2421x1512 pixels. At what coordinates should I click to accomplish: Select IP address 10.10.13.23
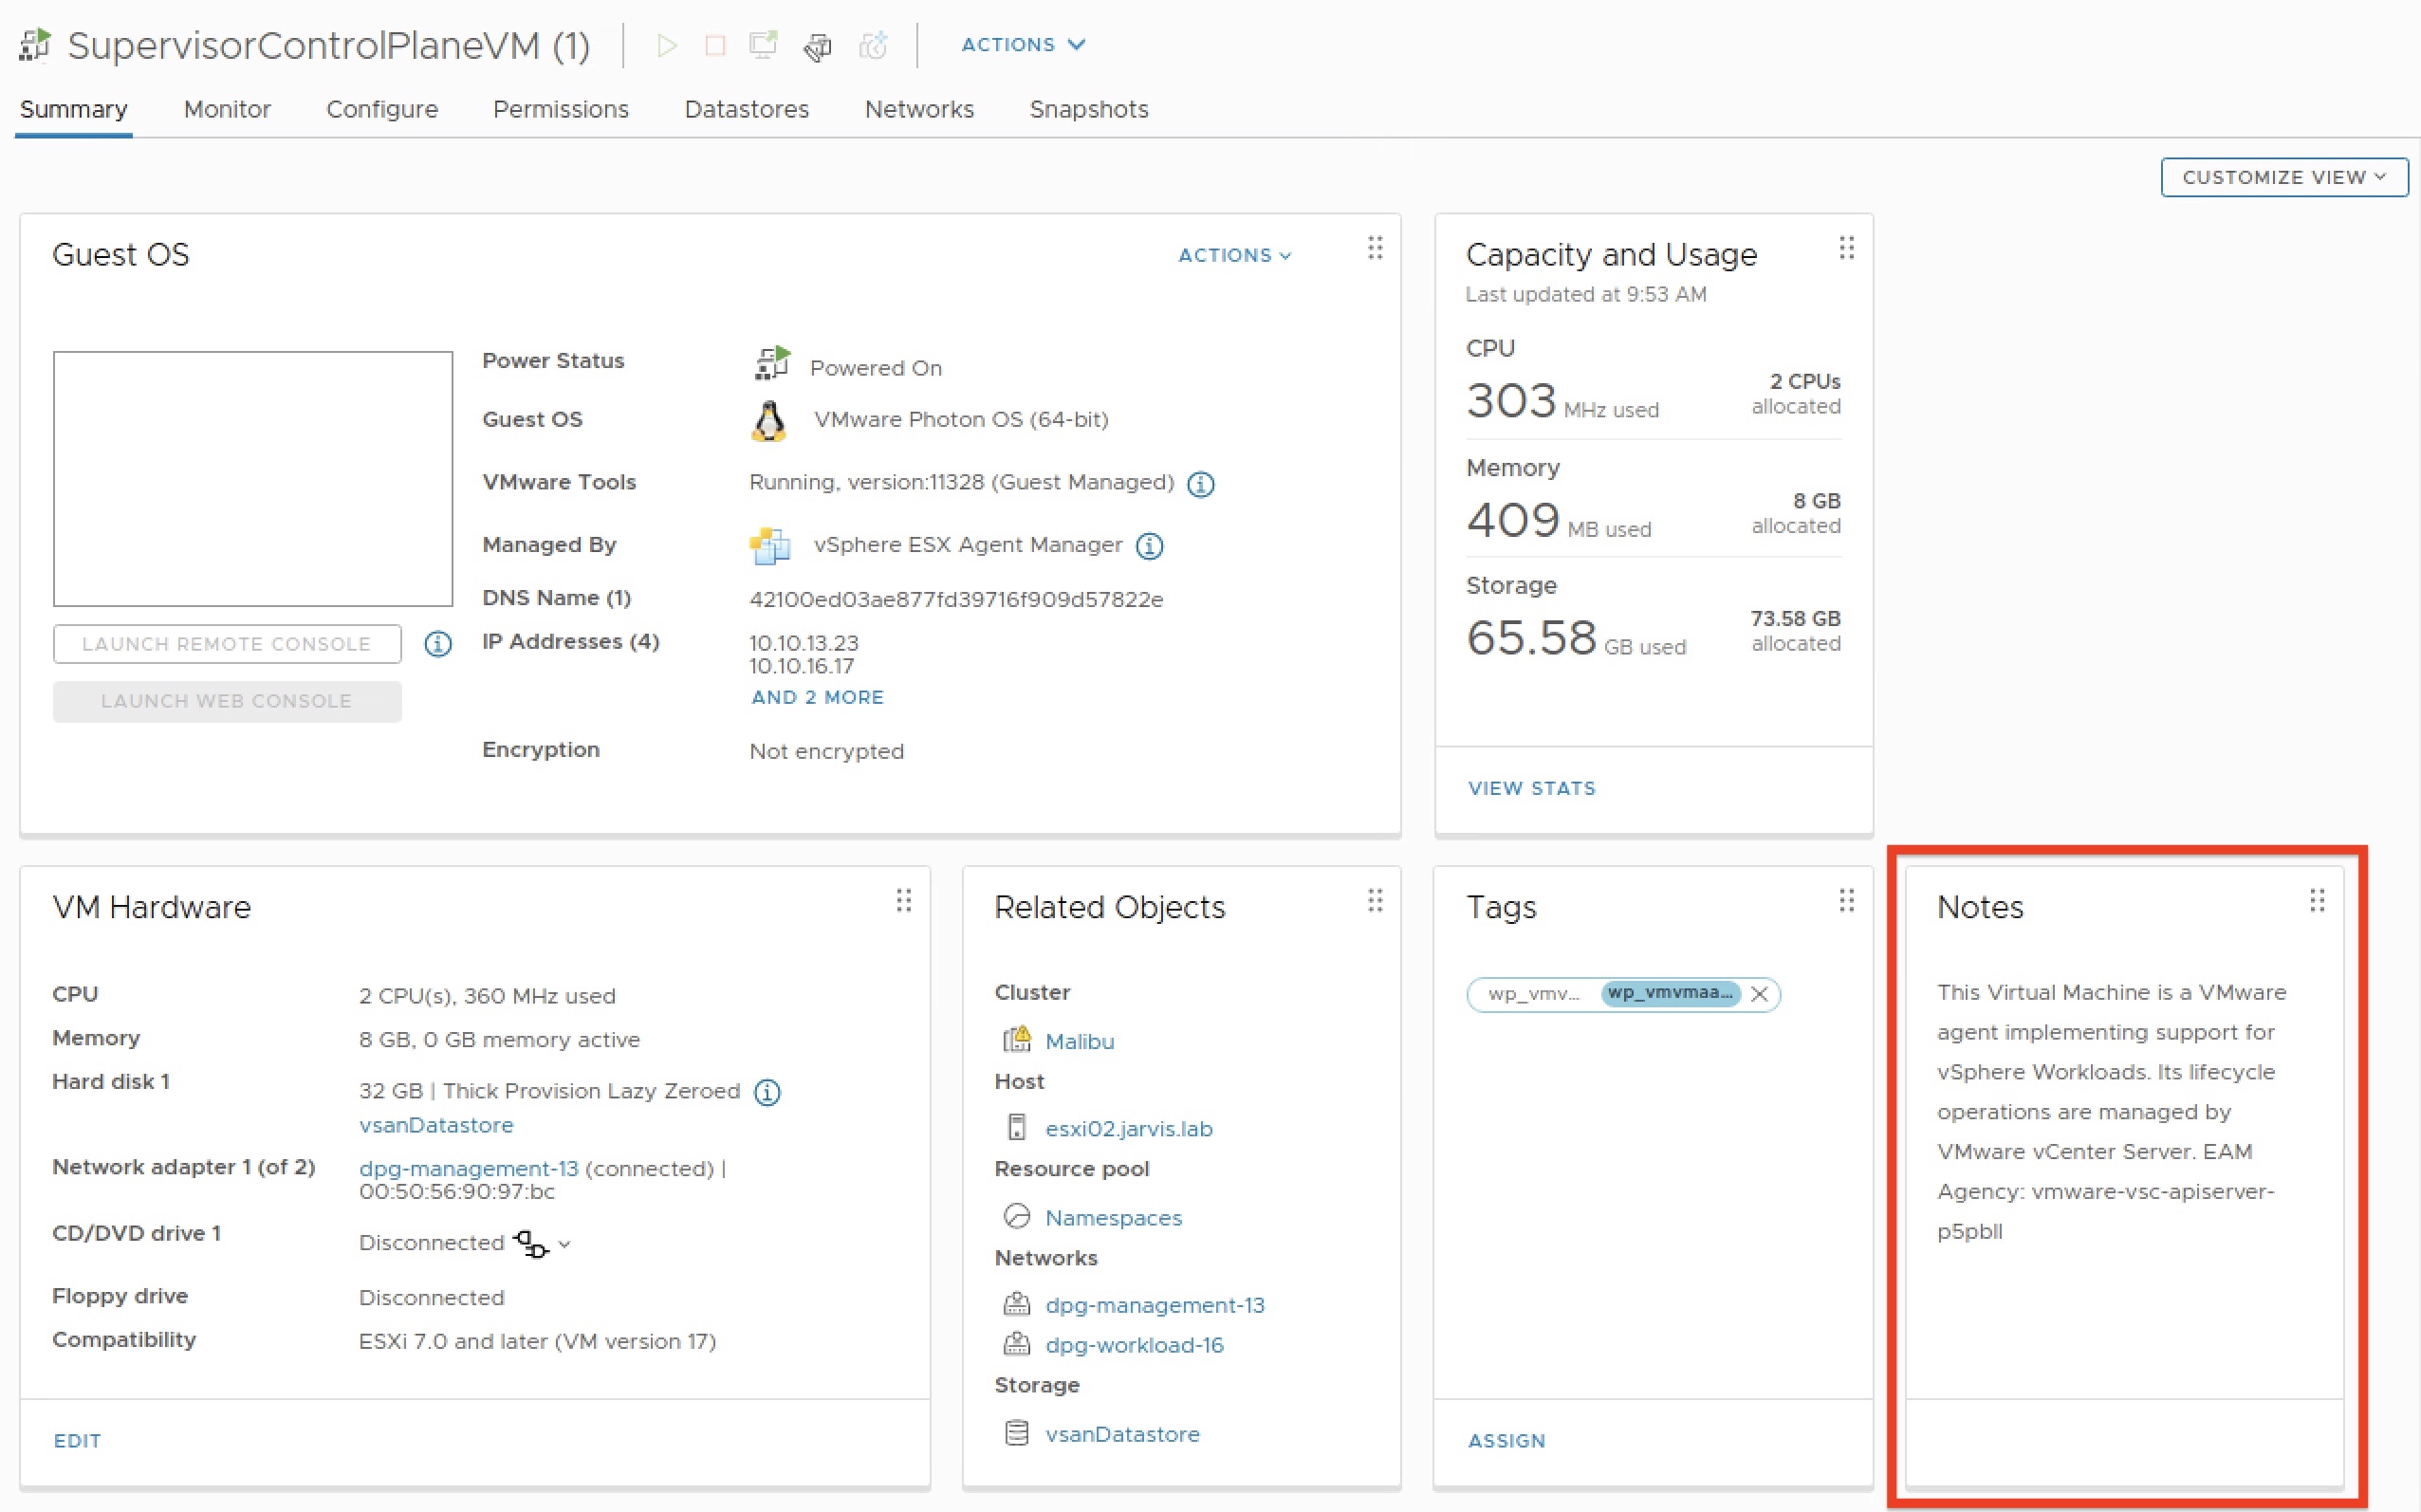point(804,642)
